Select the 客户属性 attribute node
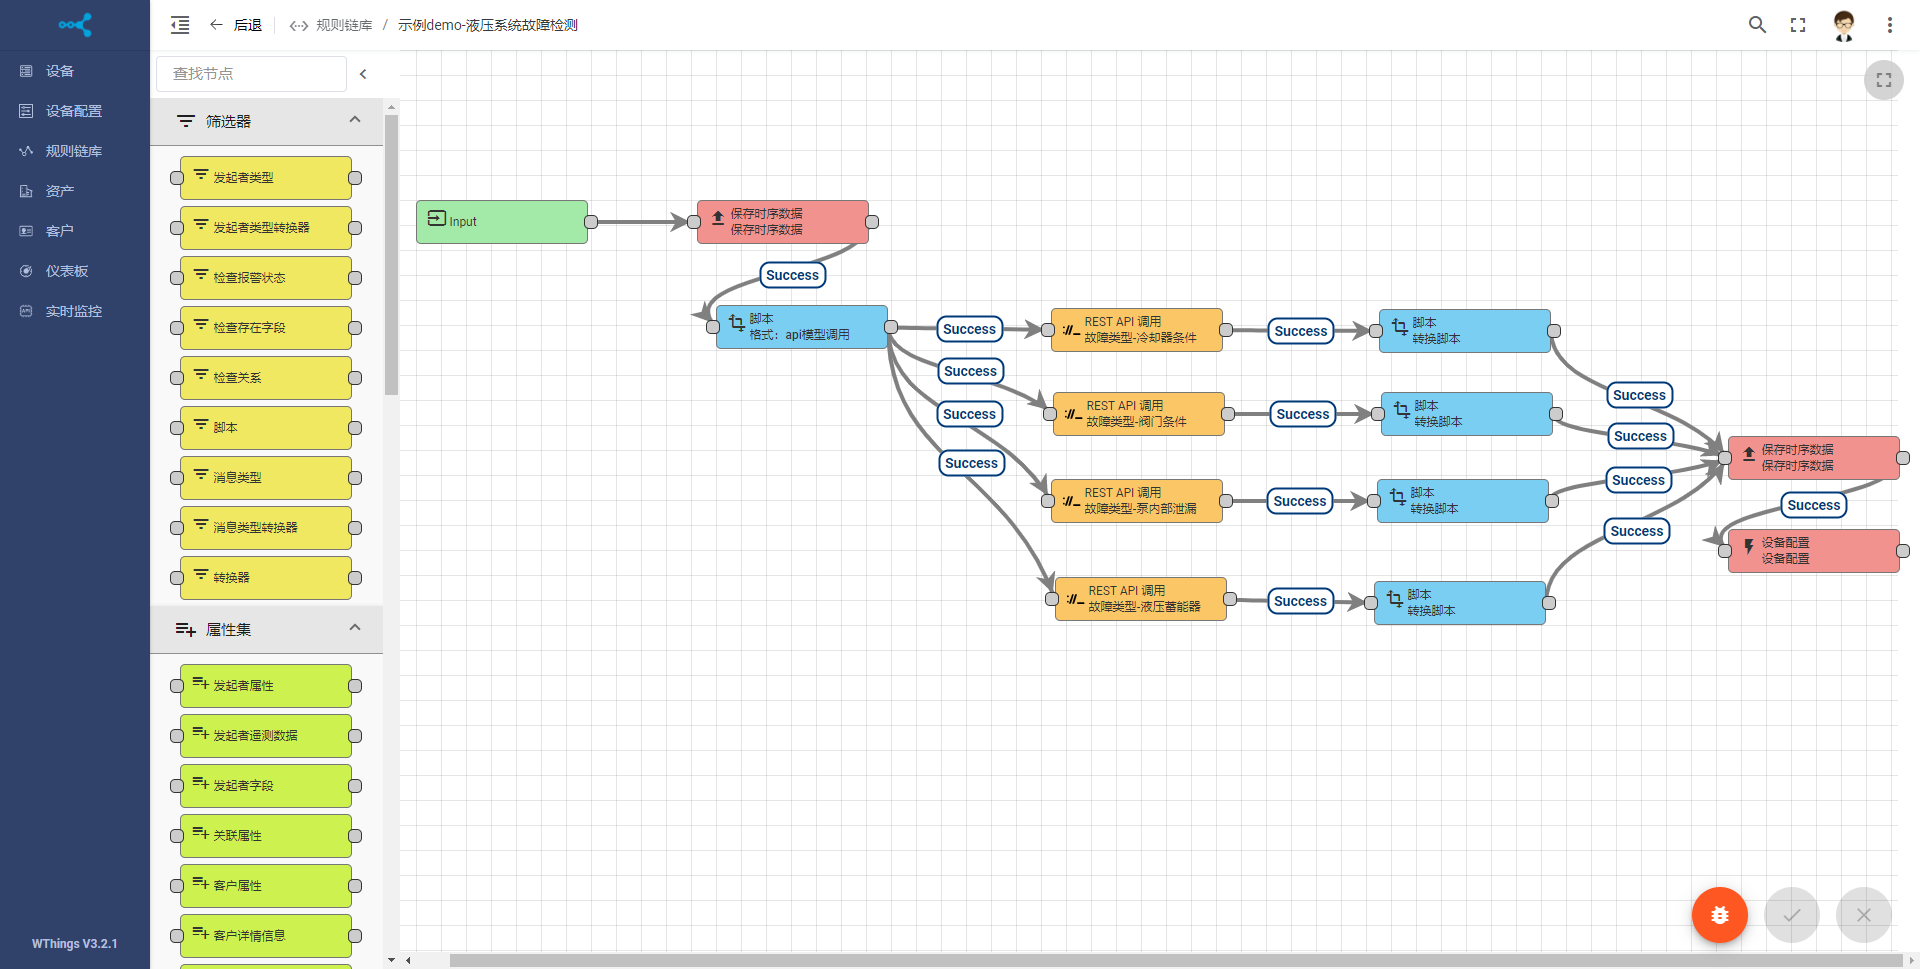 coord(266,886)
